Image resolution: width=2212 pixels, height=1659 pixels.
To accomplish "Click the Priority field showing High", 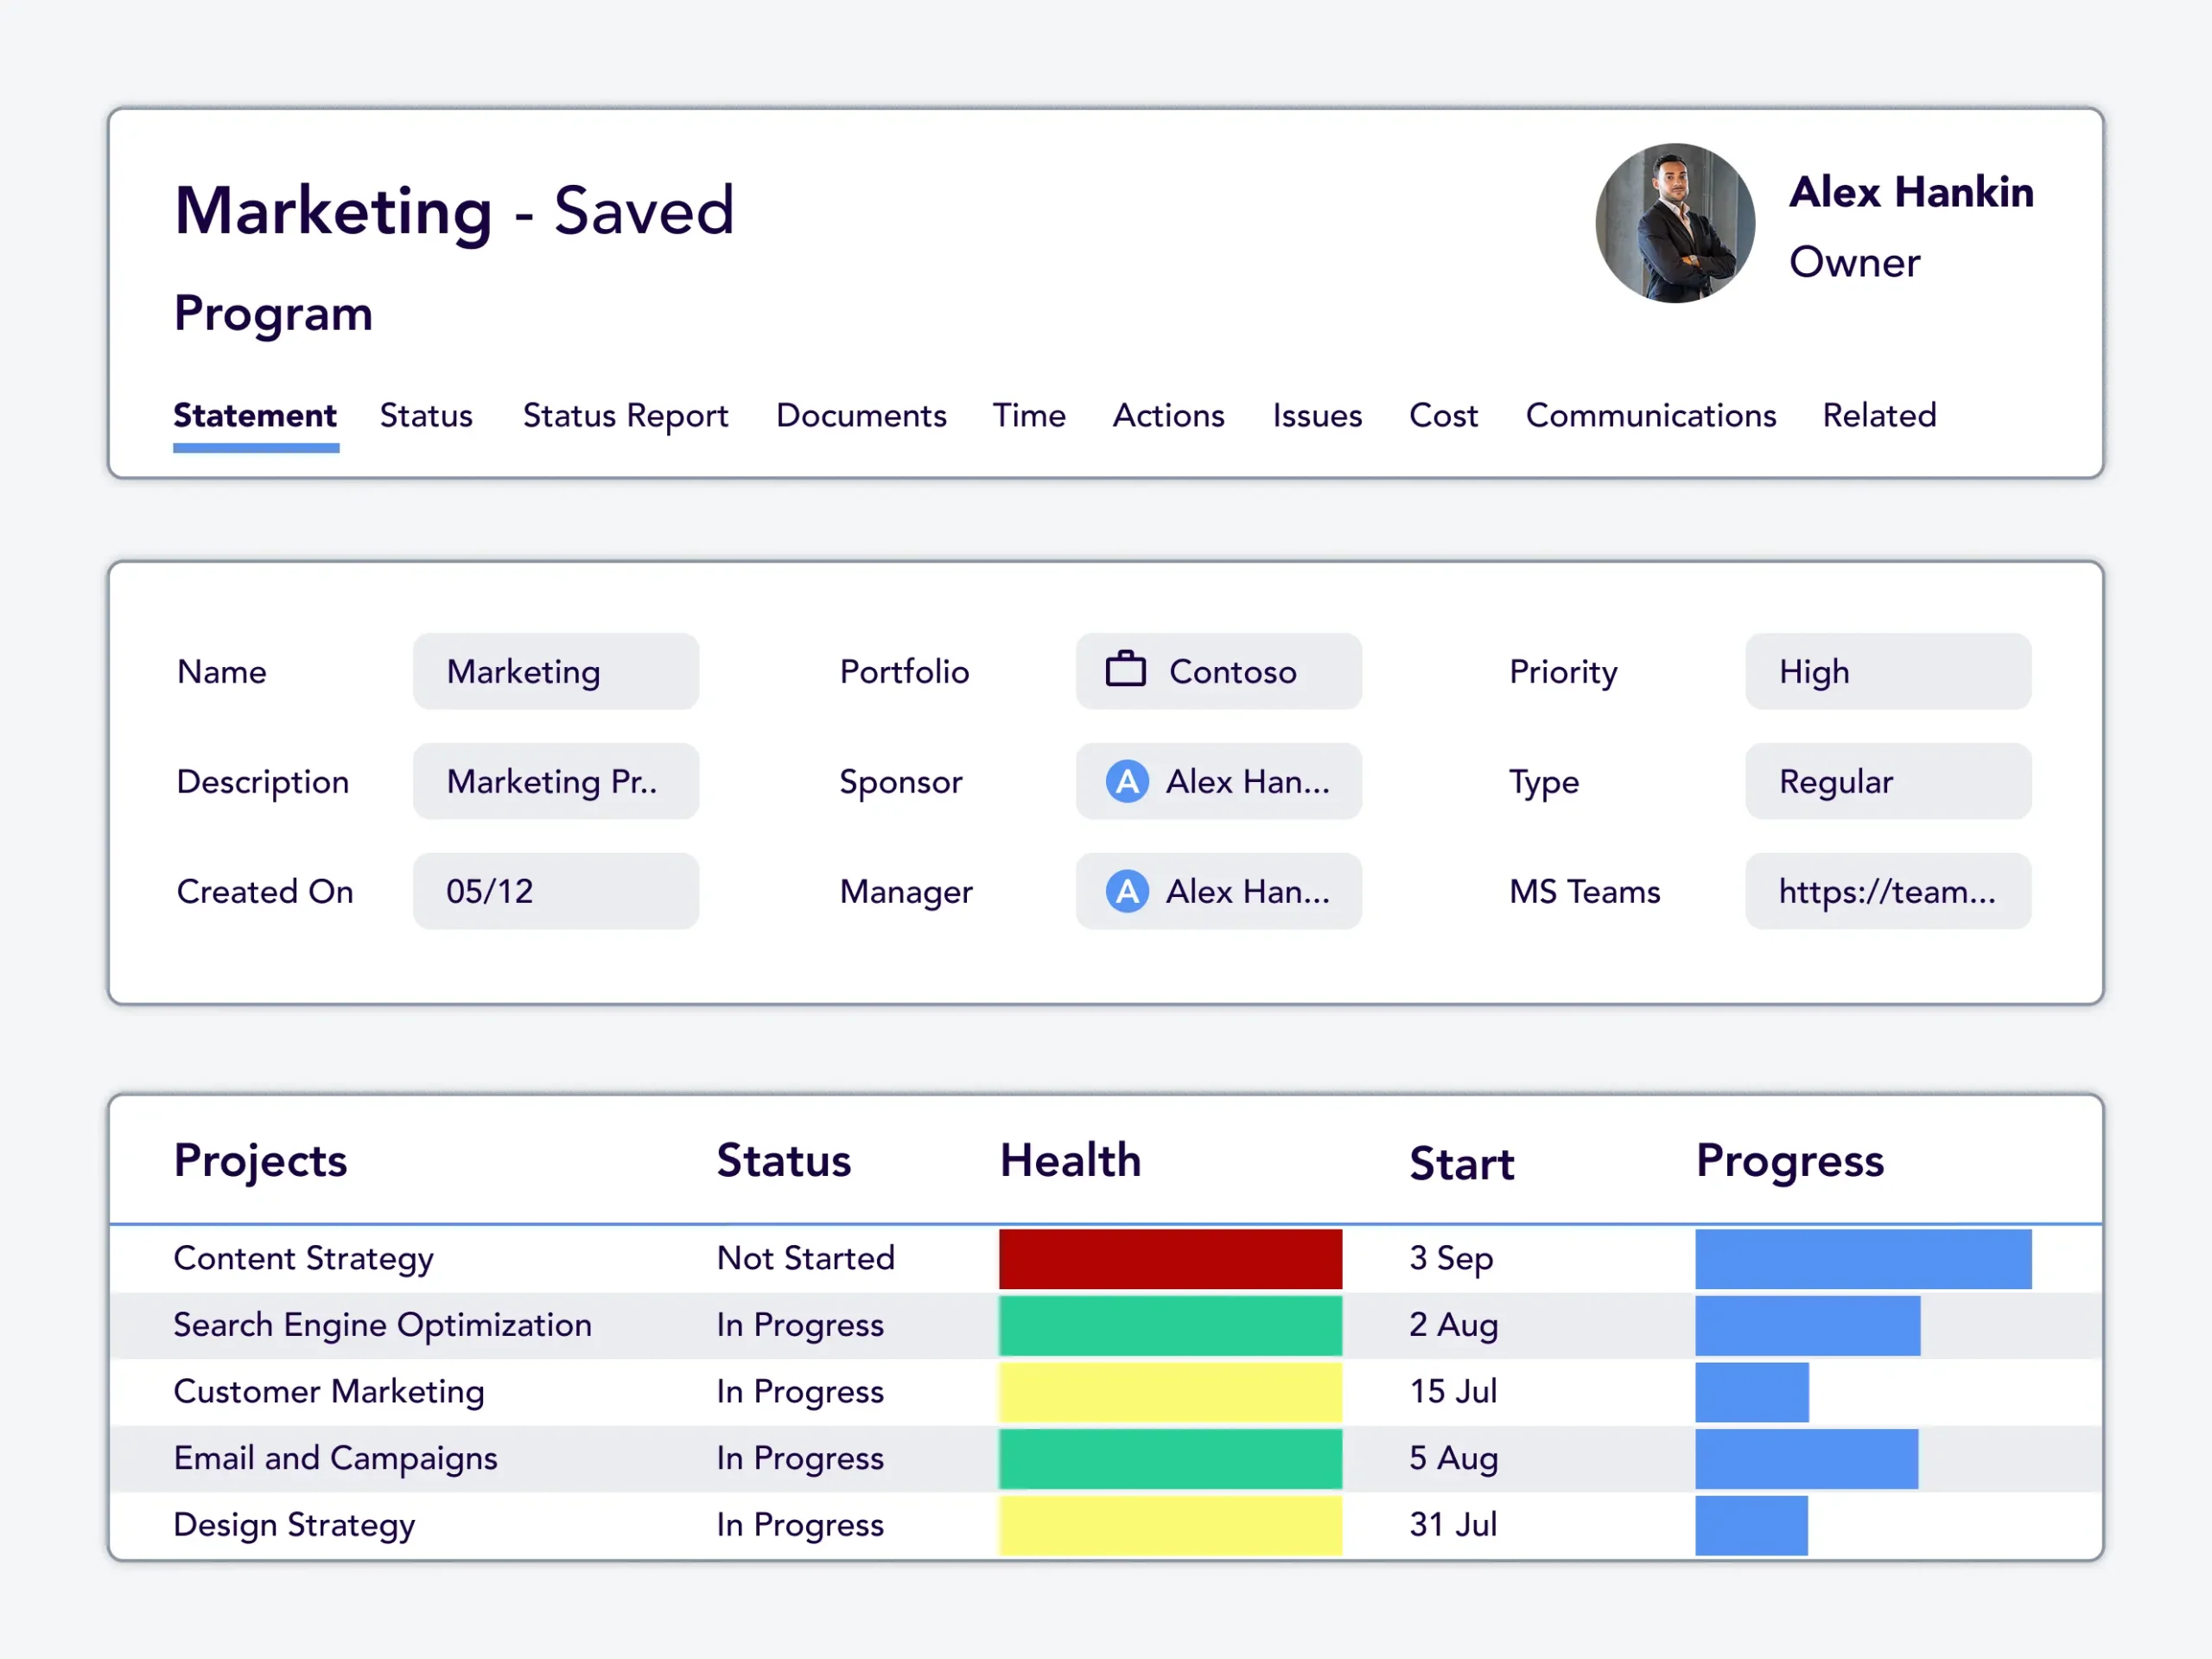I will pyautogui.click(x=1887, y=671).
